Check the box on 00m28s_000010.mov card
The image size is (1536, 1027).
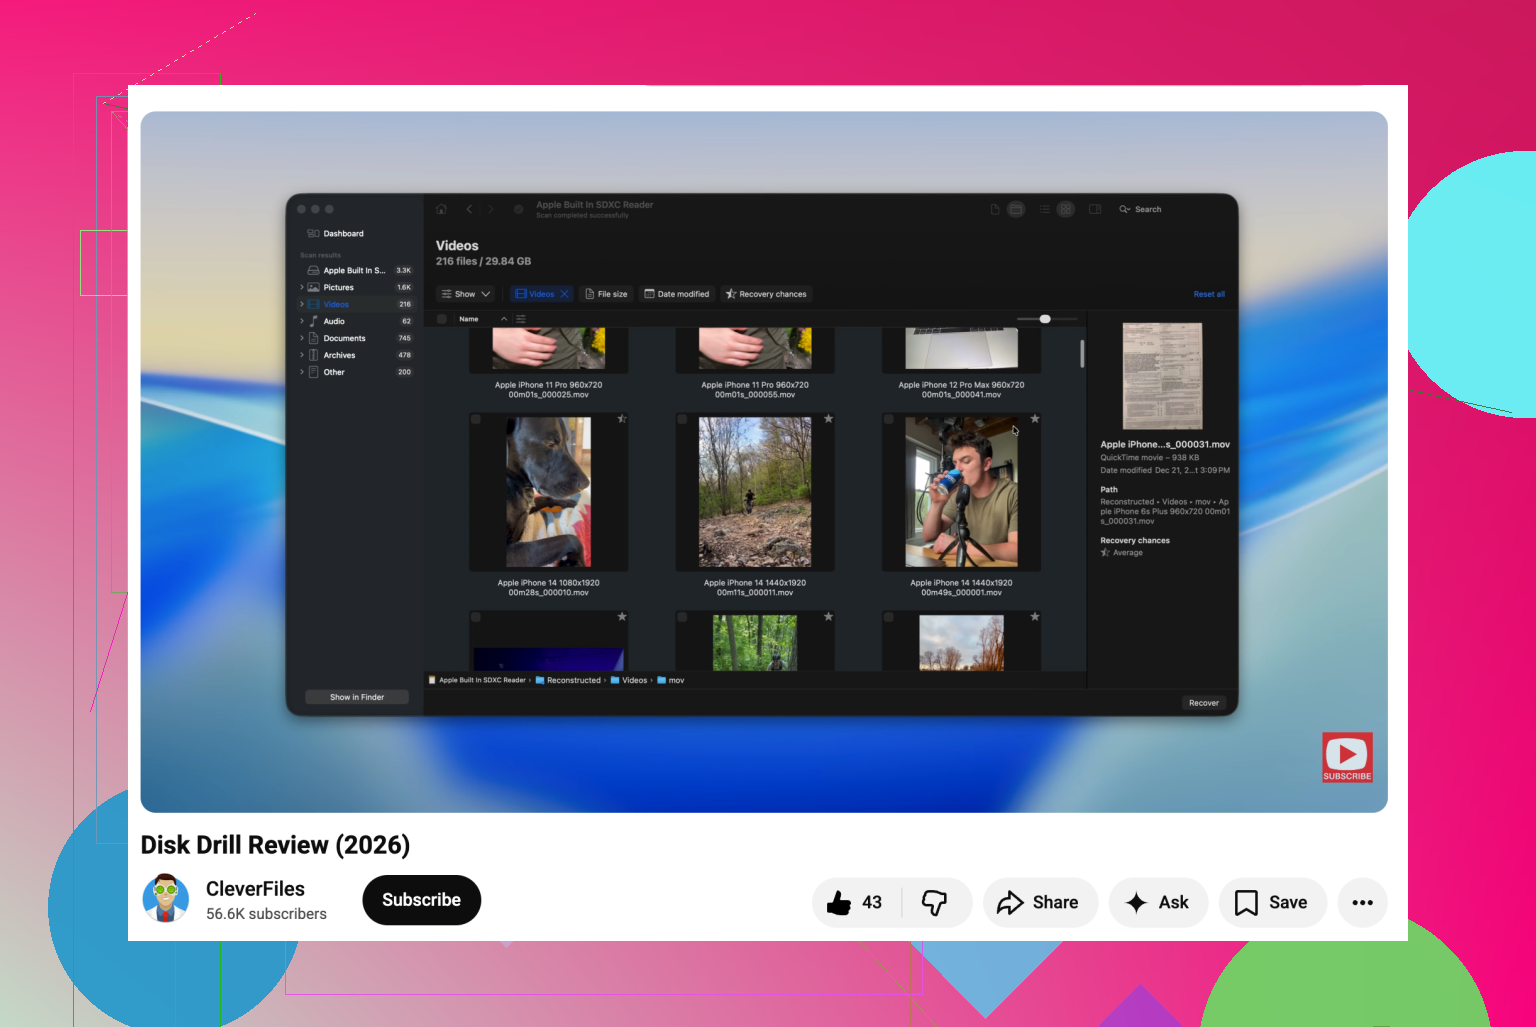coord(476,420)
